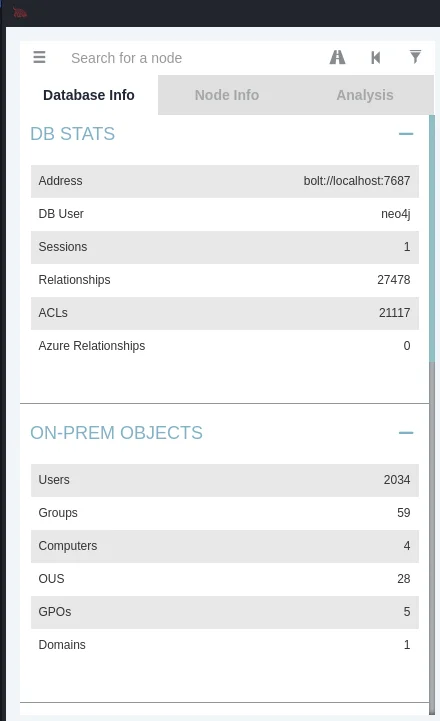
Task: Select the Computers count row
Action: pyautogui.click(x=225, y=546)
